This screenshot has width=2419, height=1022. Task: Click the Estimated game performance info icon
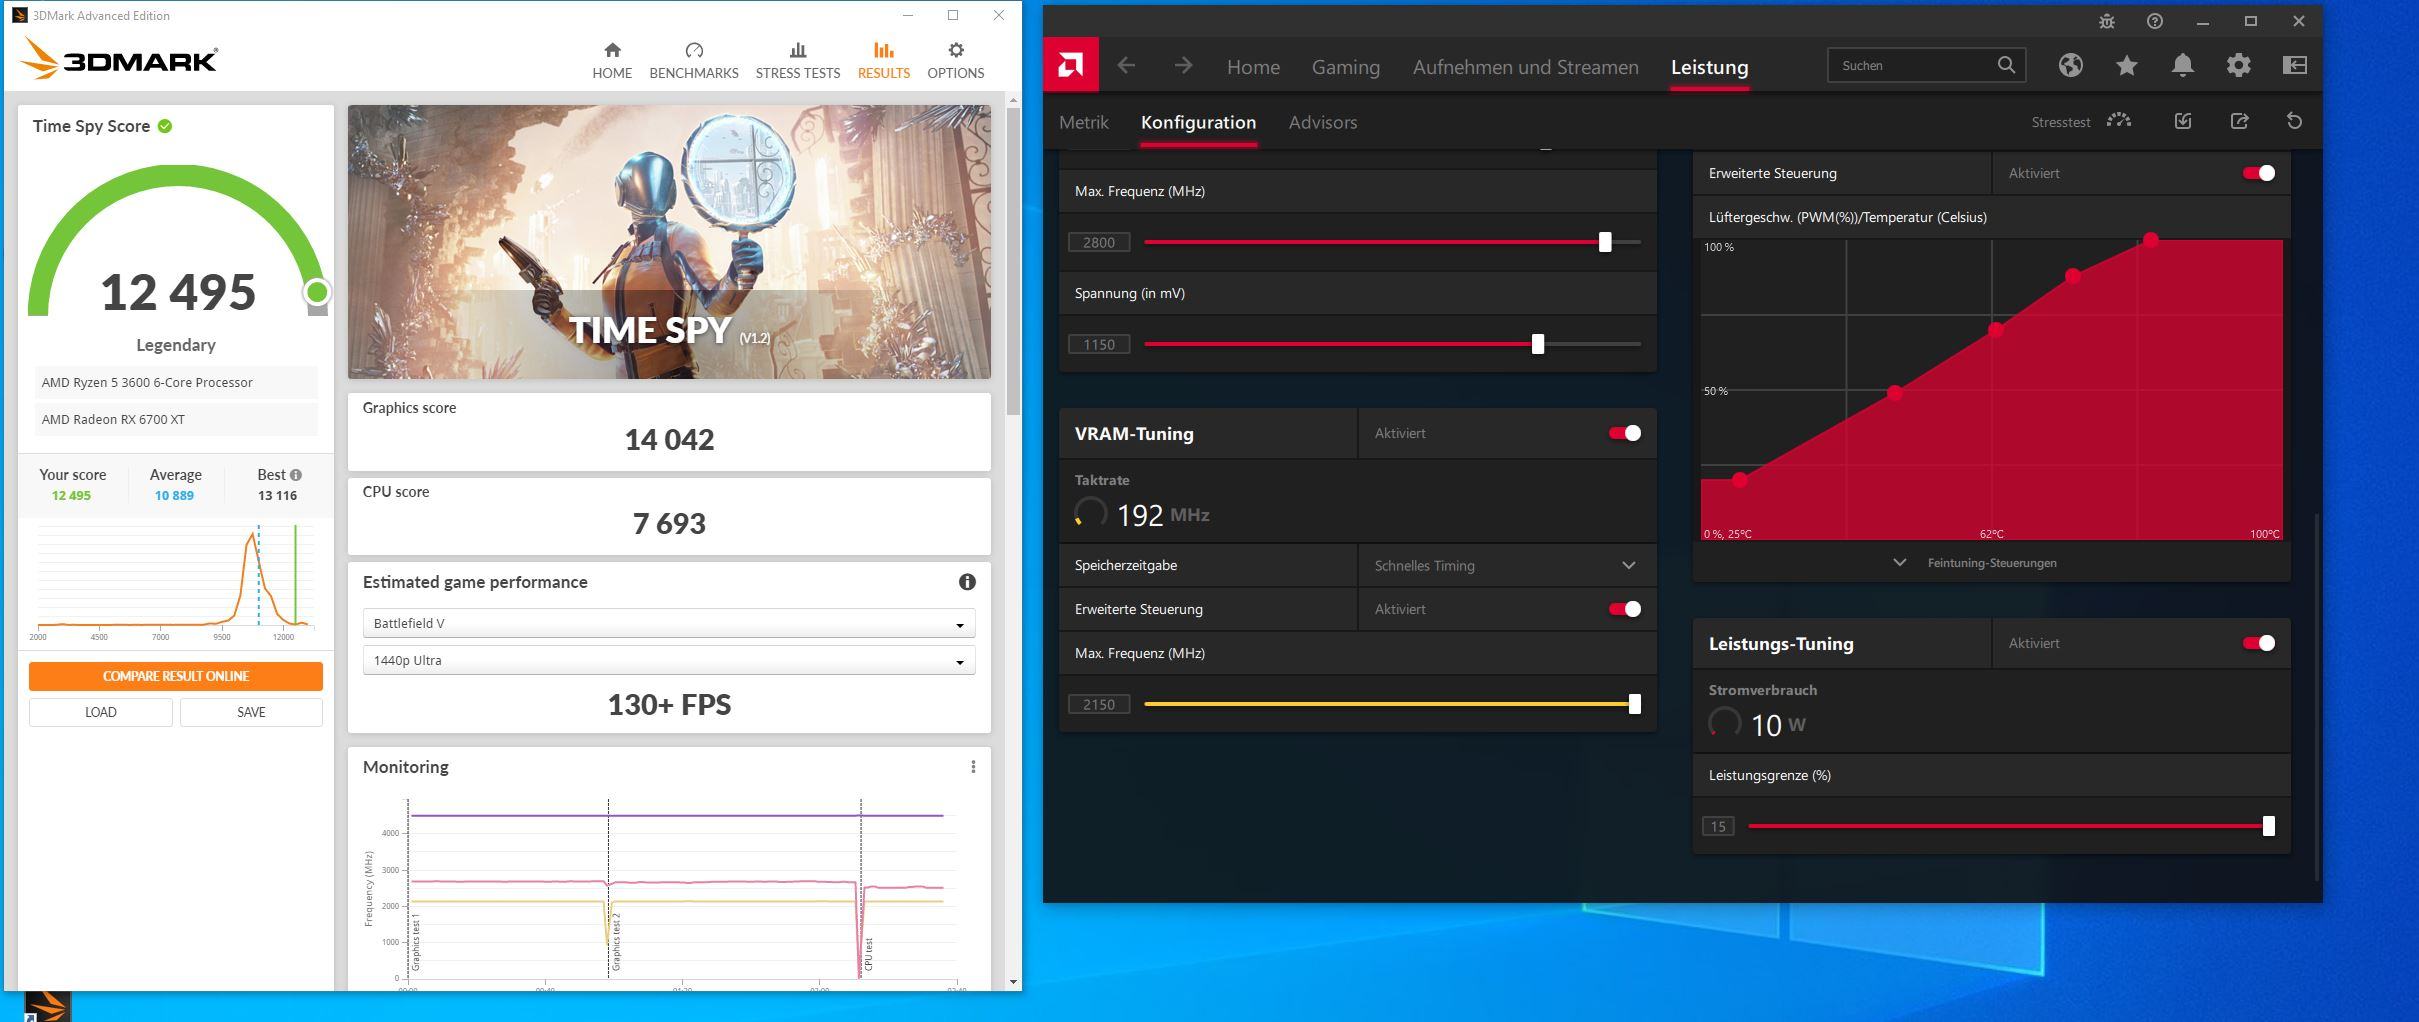point(967,582)
